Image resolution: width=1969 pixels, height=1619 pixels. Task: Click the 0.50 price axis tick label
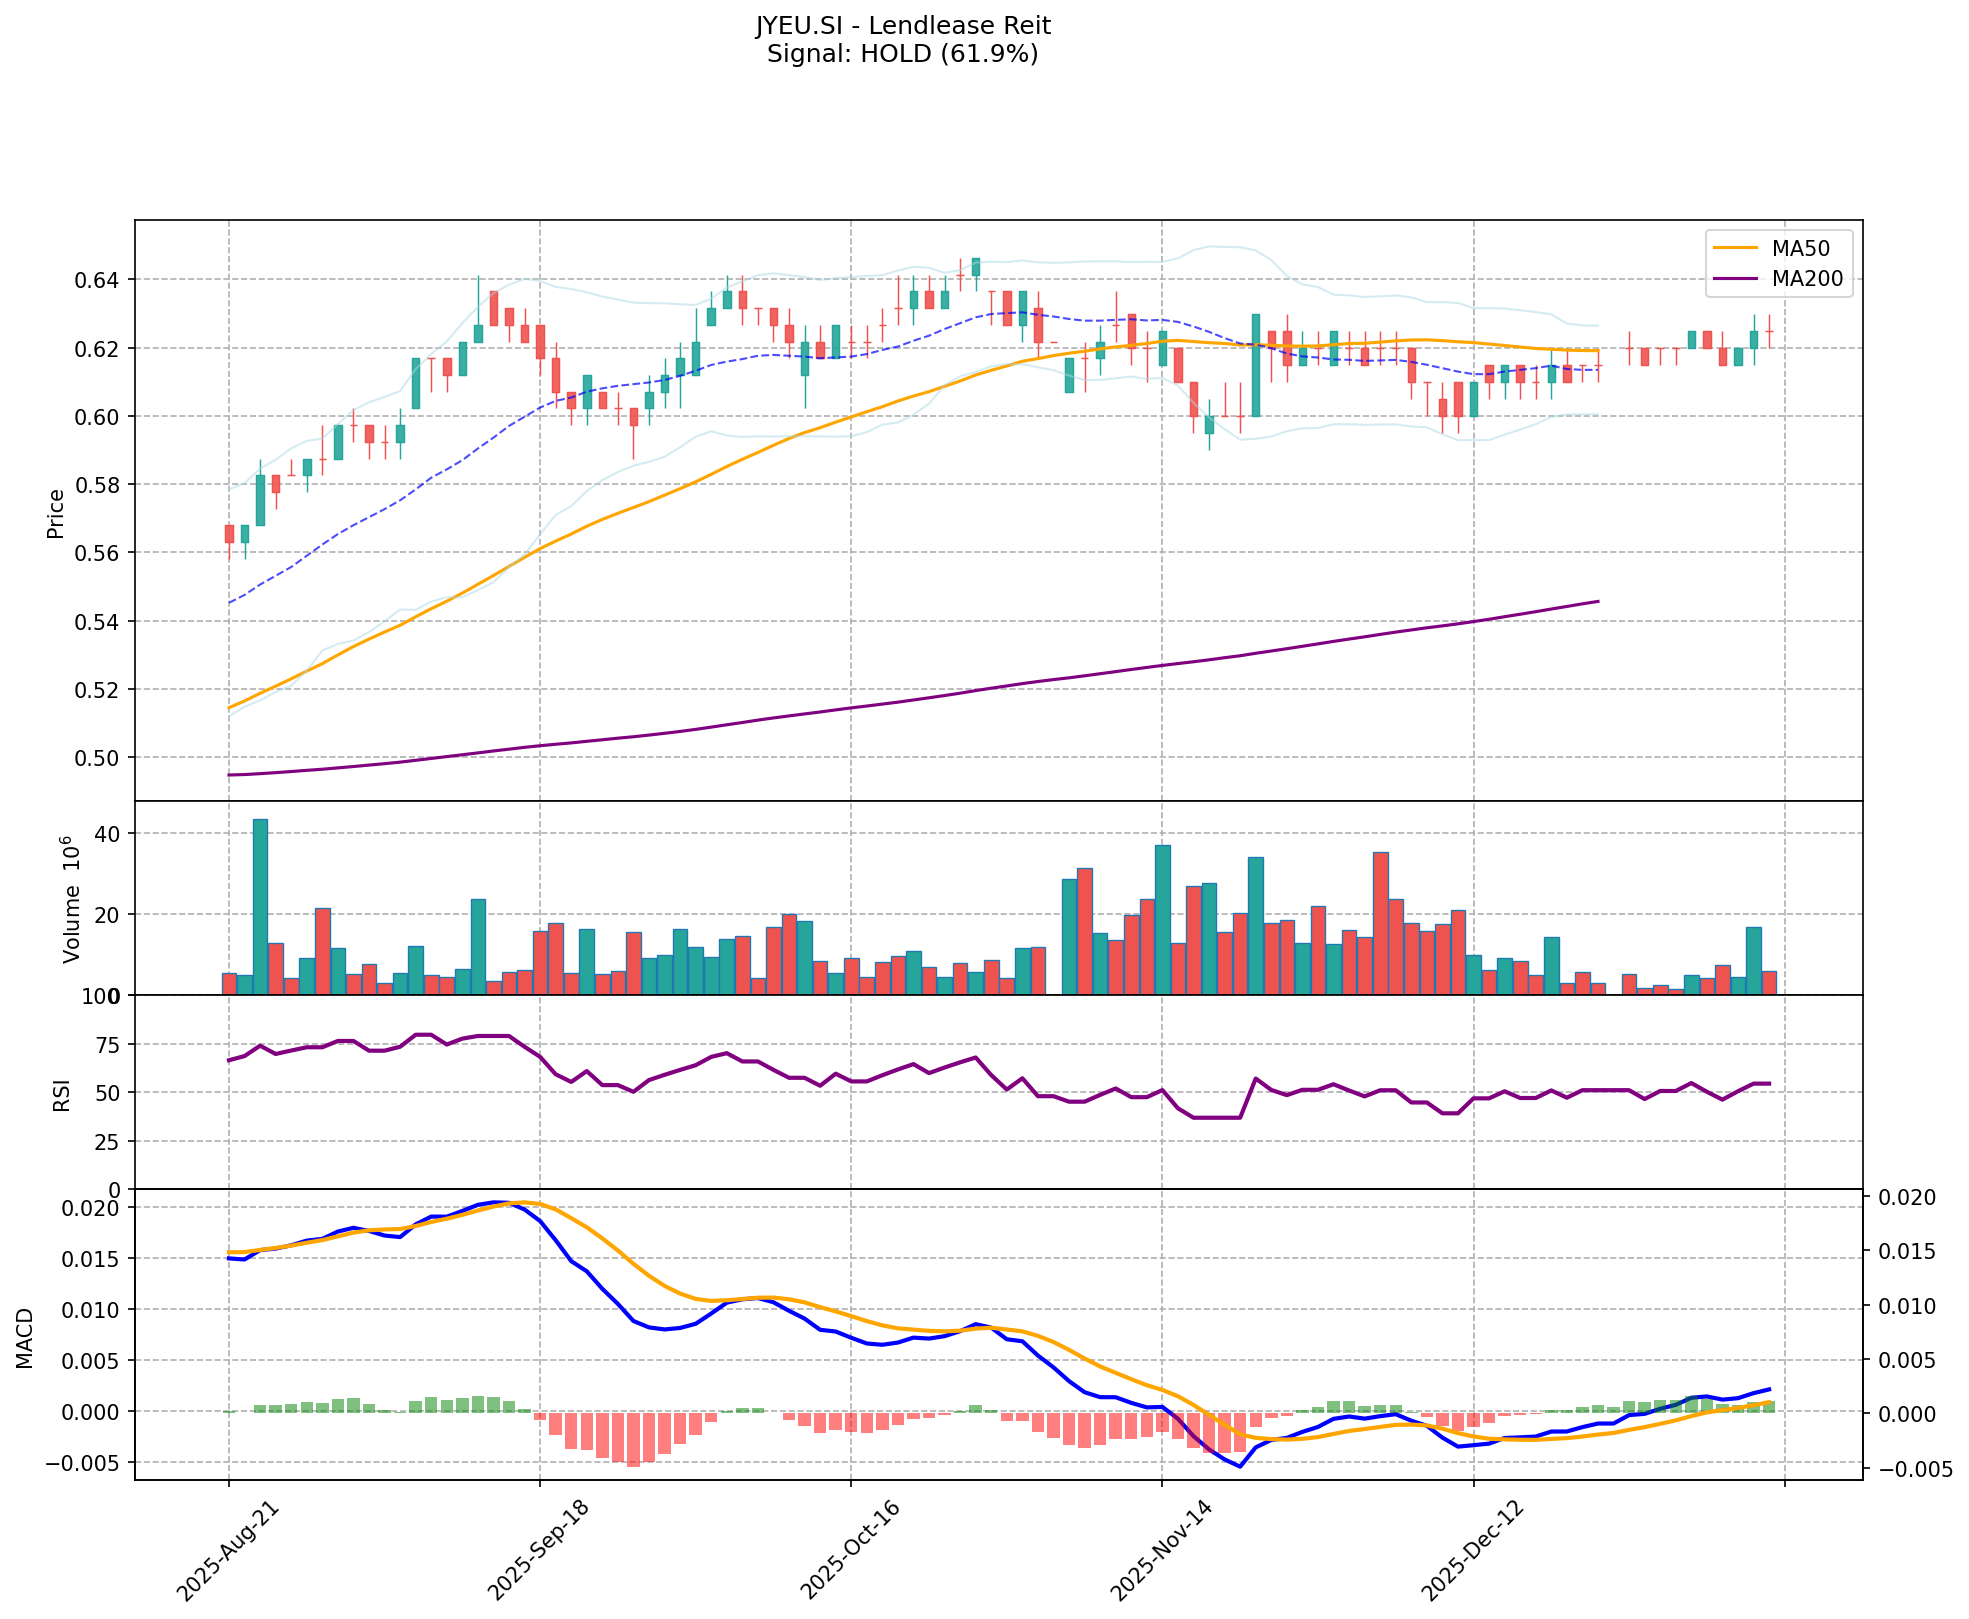tap(99, 758)
